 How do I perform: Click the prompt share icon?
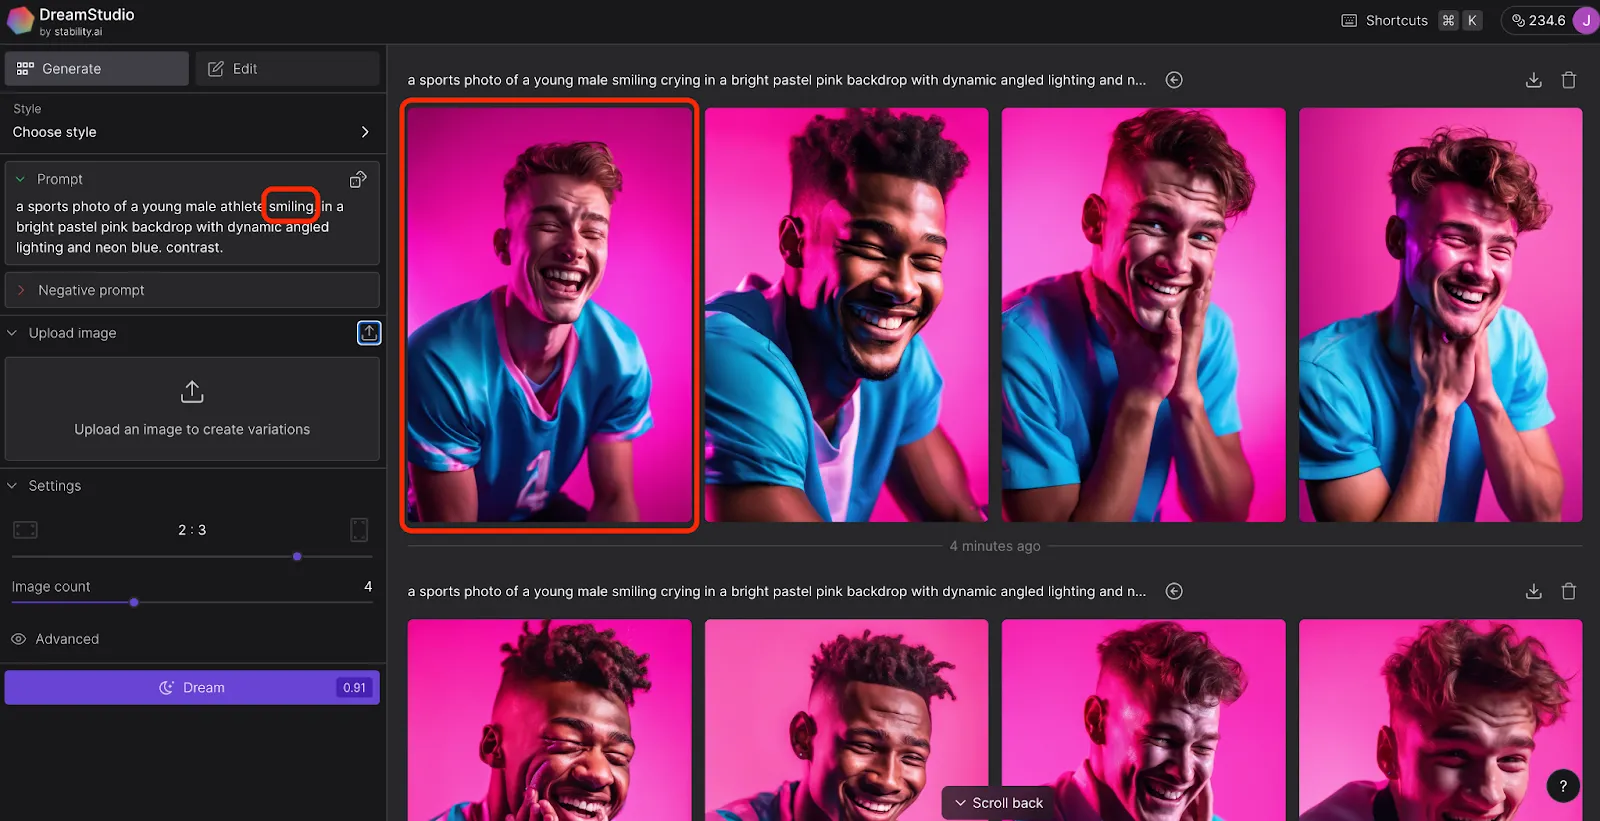tap(358, 179)
